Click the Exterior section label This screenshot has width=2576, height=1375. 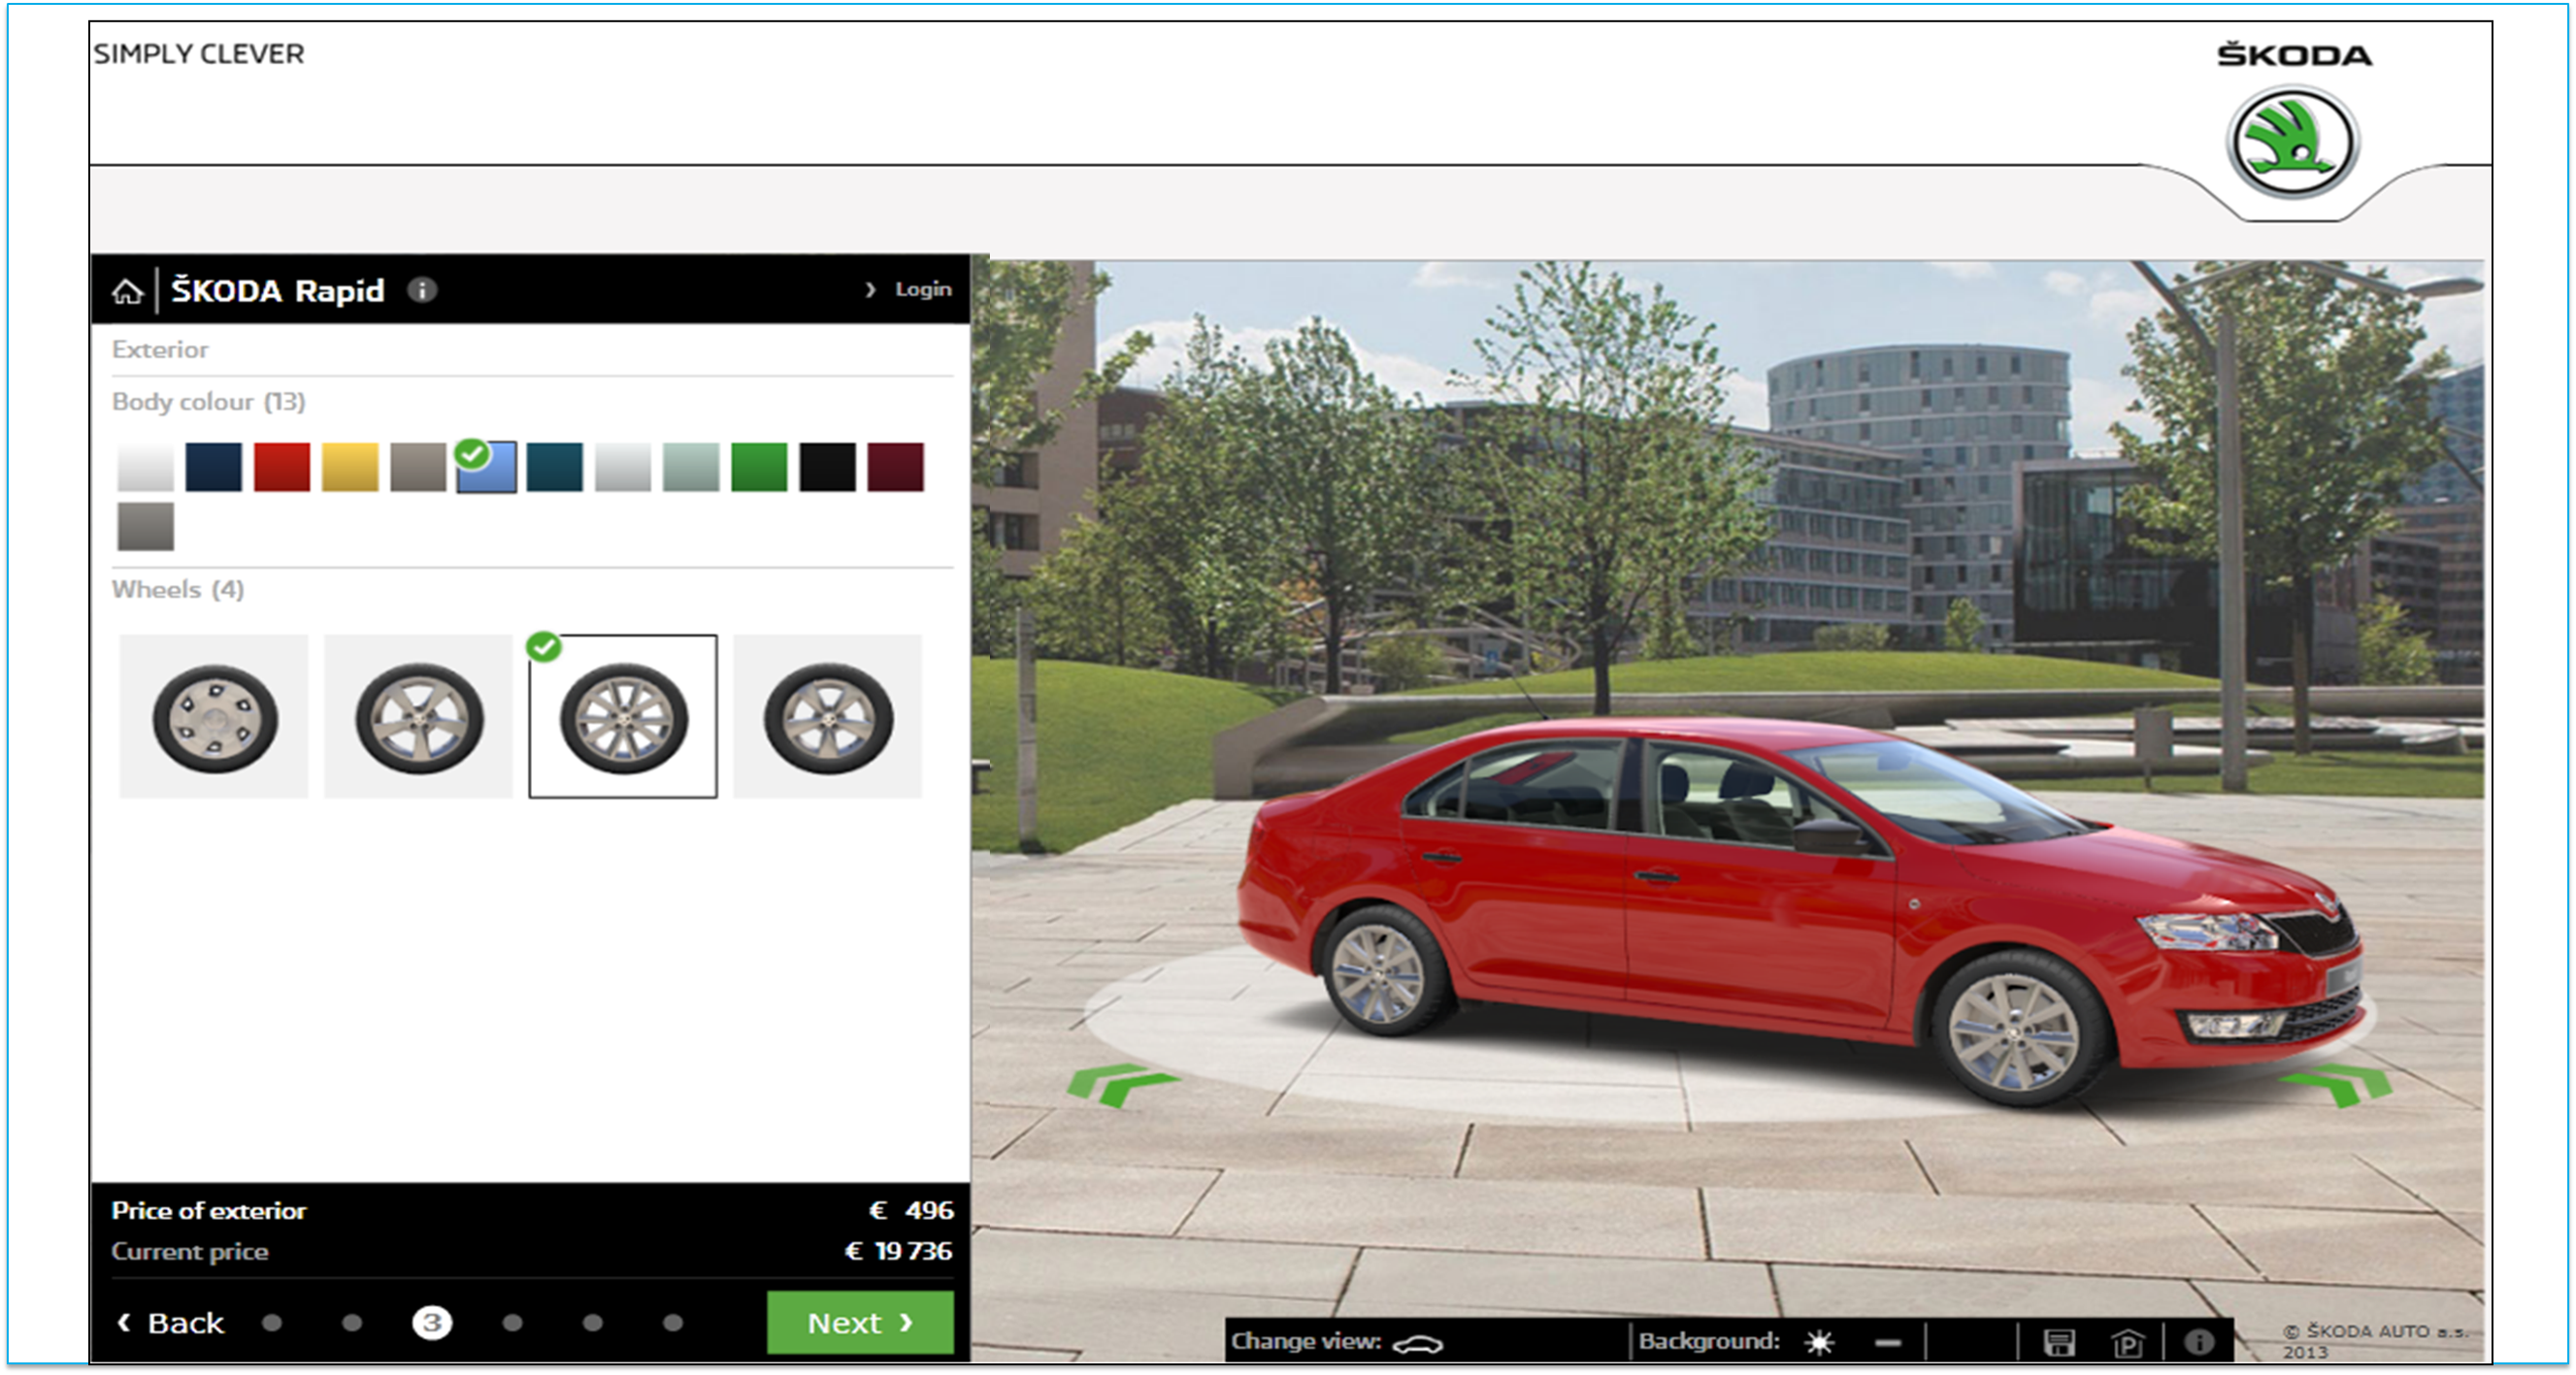click(x=160, y=350)
